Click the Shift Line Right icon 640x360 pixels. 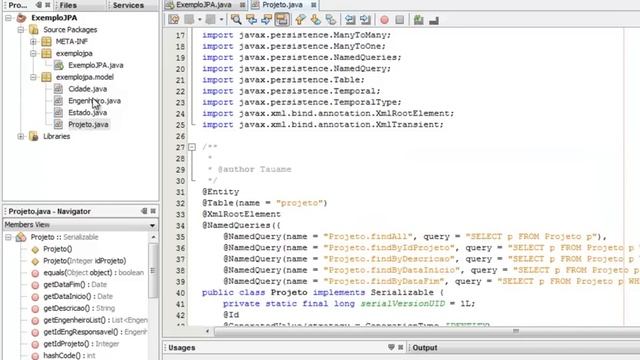pos(365,20)
